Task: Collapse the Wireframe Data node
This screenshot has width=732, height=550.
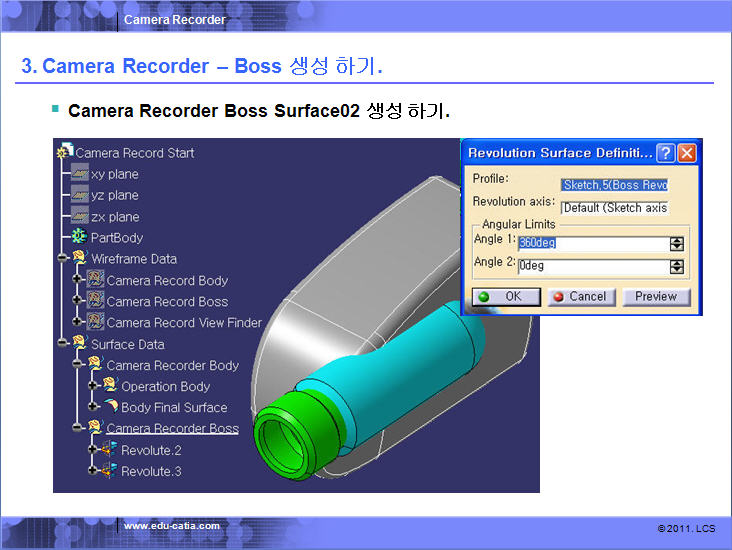Action: click(63, 258)
